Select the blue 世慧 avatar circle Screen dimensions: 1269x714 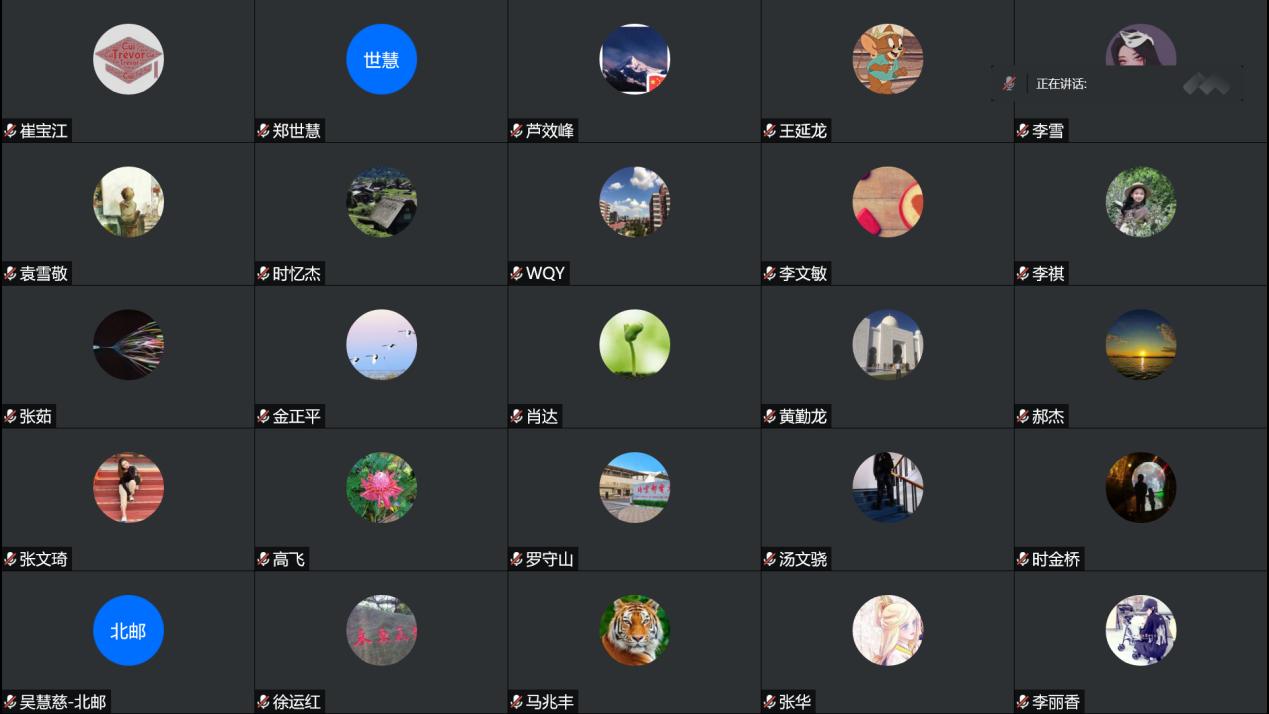coord(381,59)
